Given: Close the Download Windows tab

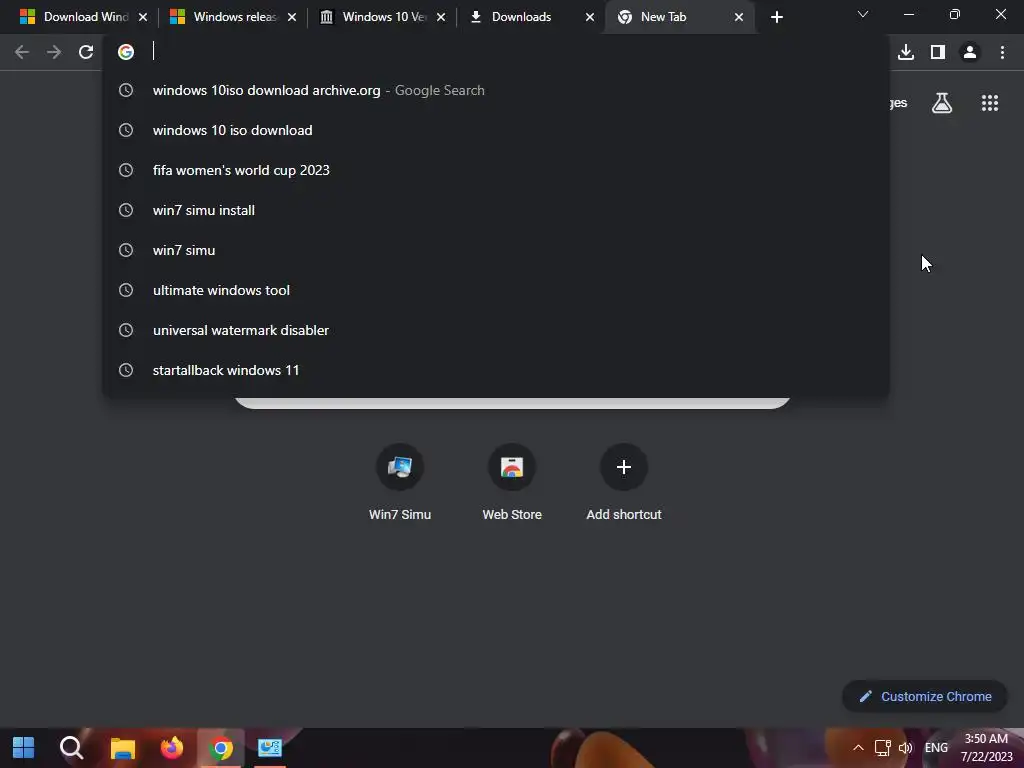Looking at the screenshot, I should pos(143,17).
